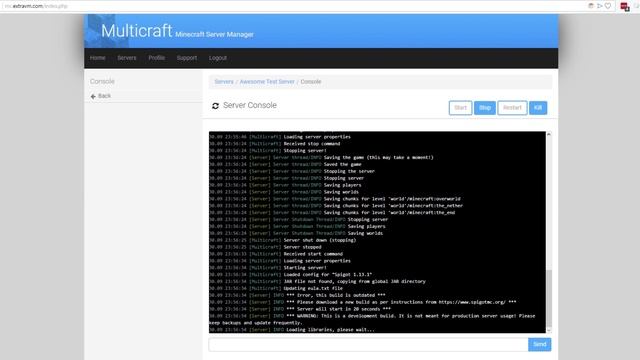This screenshot has width=640, height=360.
Task: Restart the server via Restart button
Action: point(512,108)
